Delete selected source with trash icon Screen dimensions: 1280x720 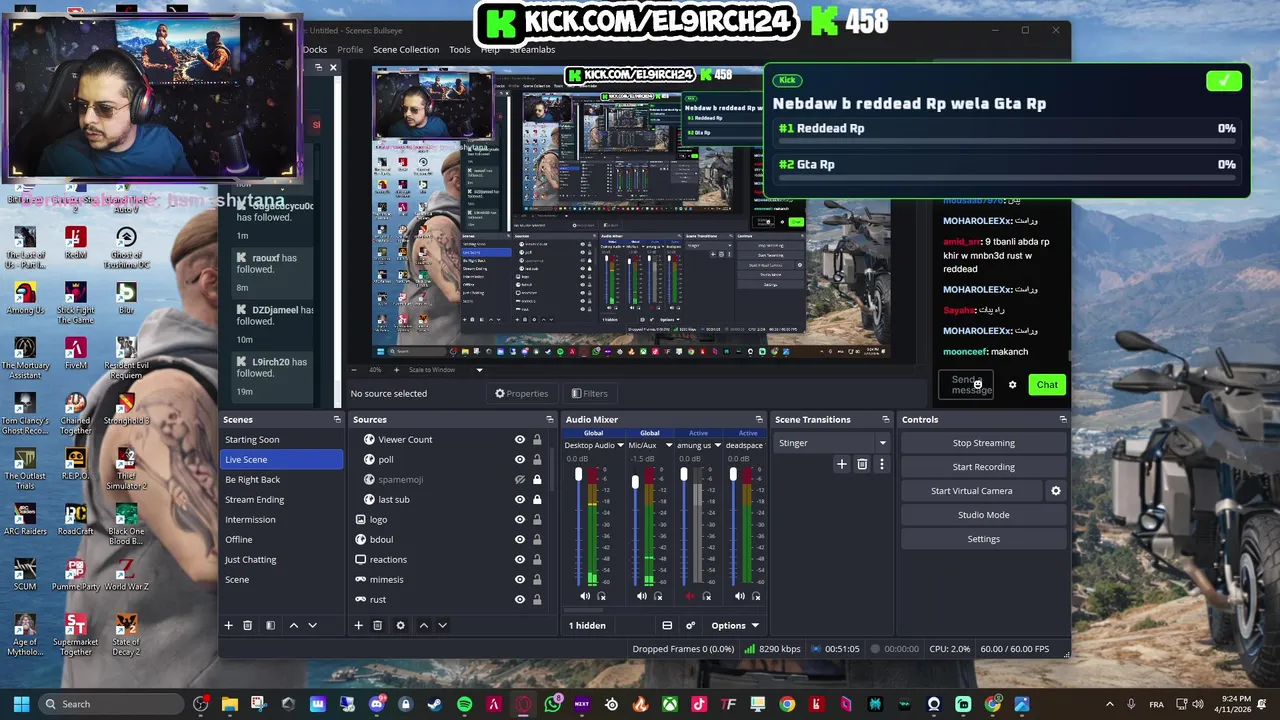tap(377, 625)
